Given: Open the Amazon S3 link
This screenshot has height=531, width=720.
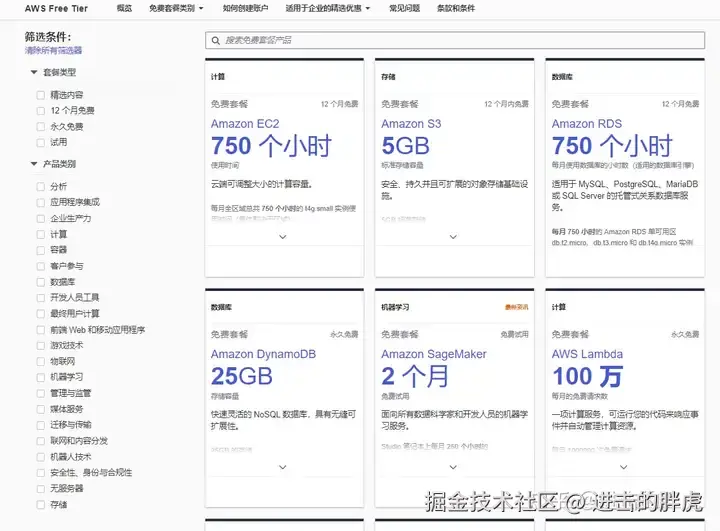Looking at the screenshot, I should 411,124.
